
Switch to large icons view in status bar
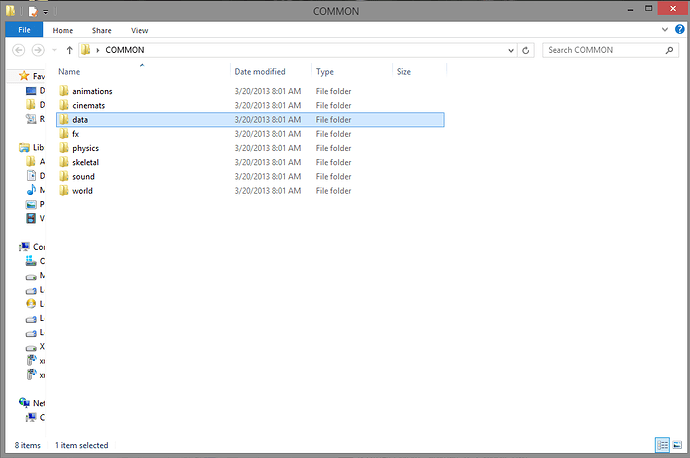(x=678, y=444)
